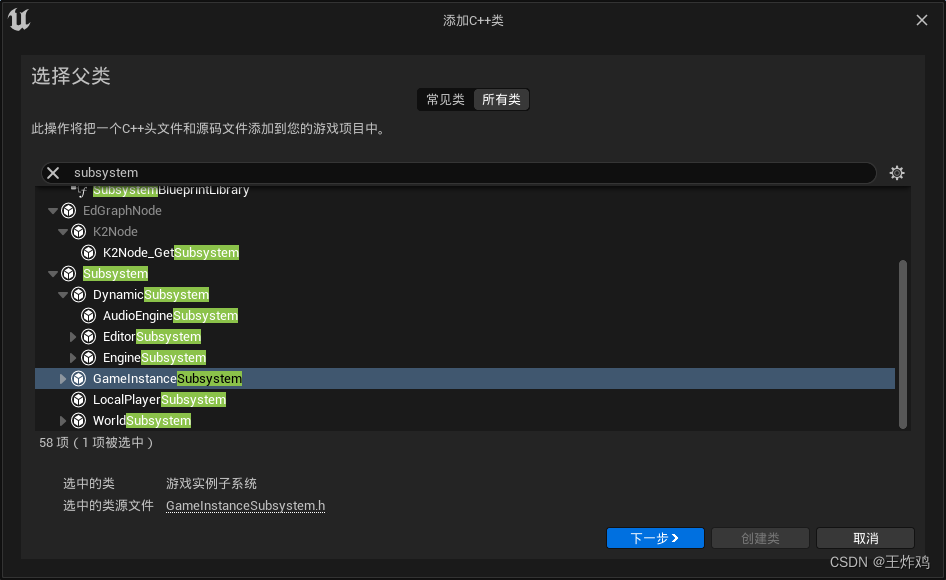Click the class icon beside AudioEngineSubsystem
946x580 pixels.
(x=88, y=315)
